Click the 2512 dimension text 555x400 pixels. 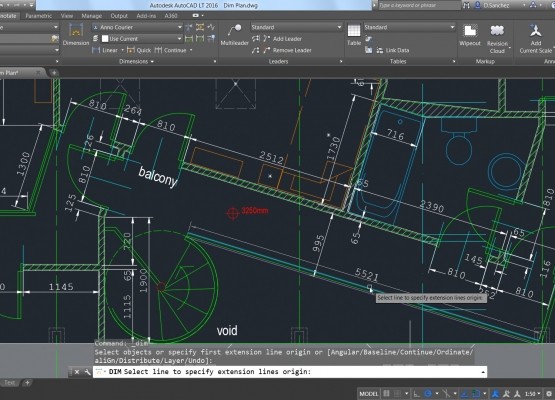coord(271,158)
